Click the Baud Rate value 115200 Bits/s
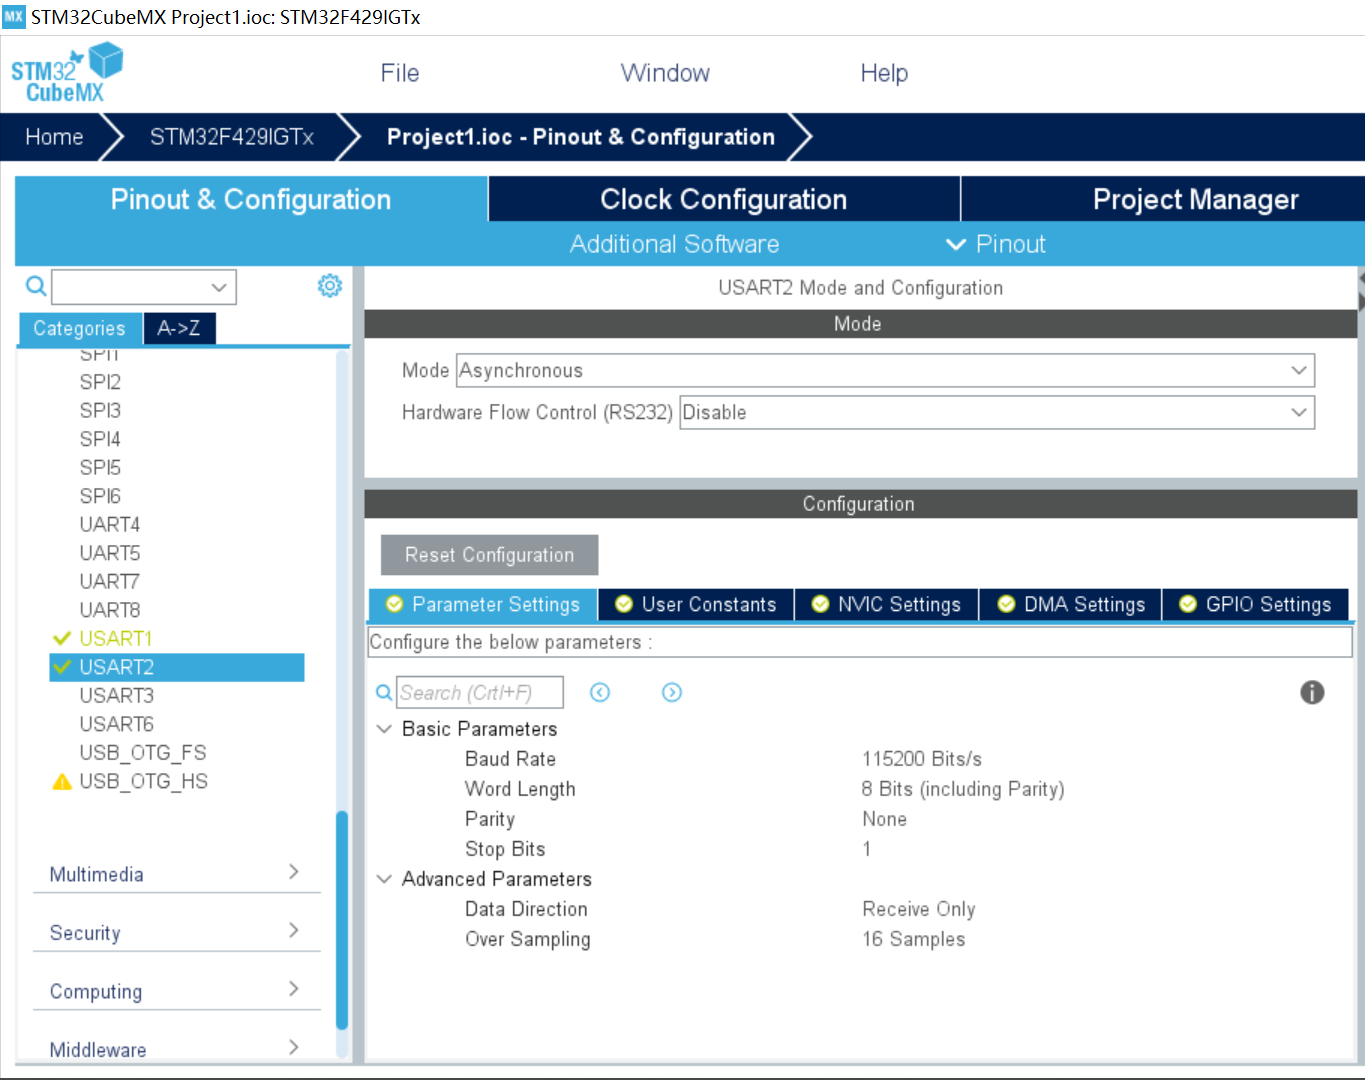This screenshot has height=1080, width=1365. [x=922, y=759]
